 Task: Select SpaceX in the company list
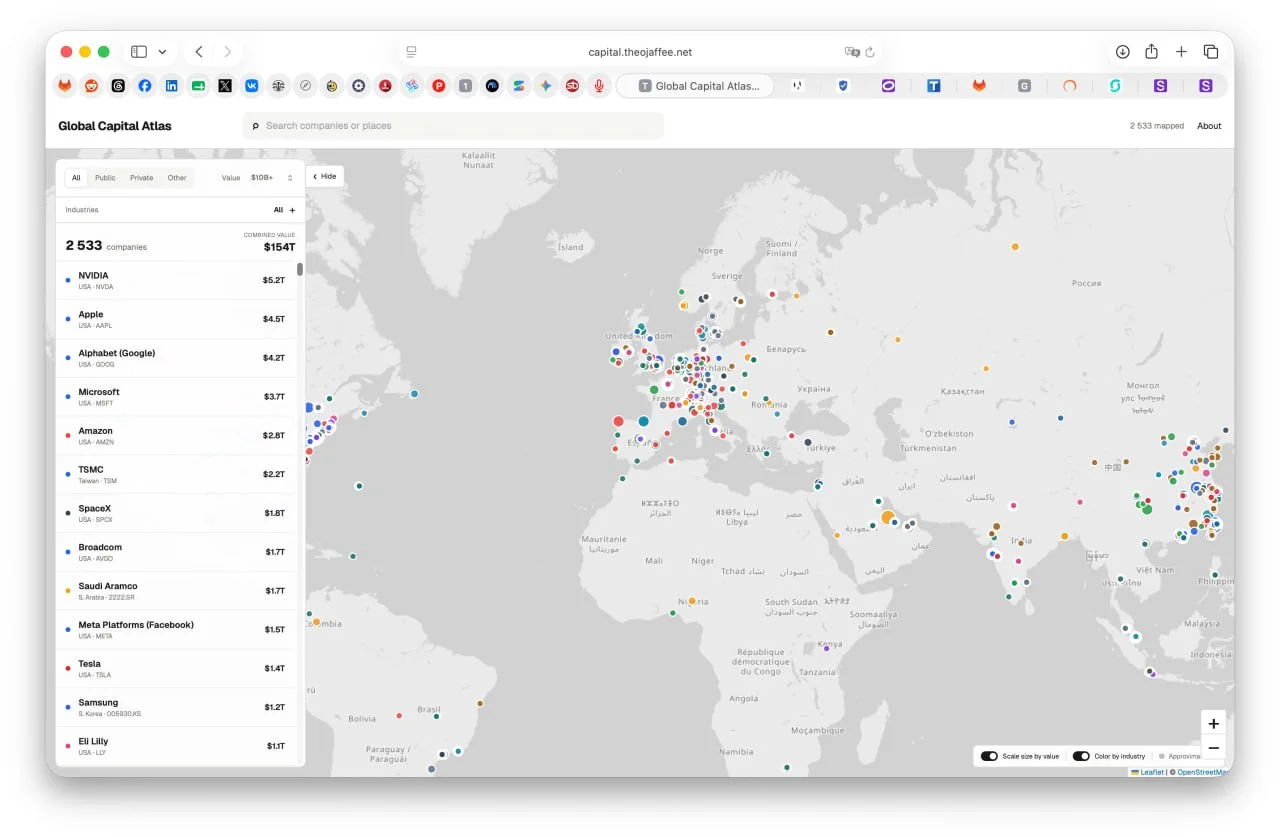[178, 513]
